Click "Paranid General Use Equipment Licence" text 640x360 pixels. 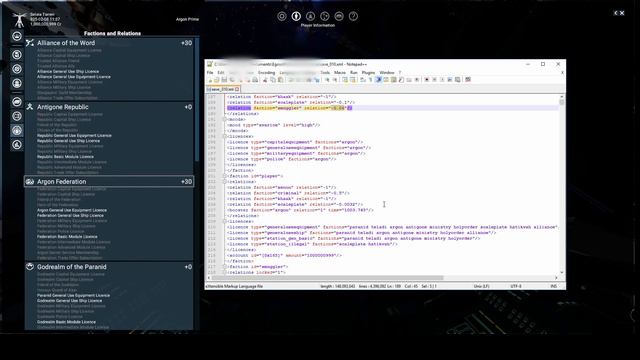coord(73,296)
